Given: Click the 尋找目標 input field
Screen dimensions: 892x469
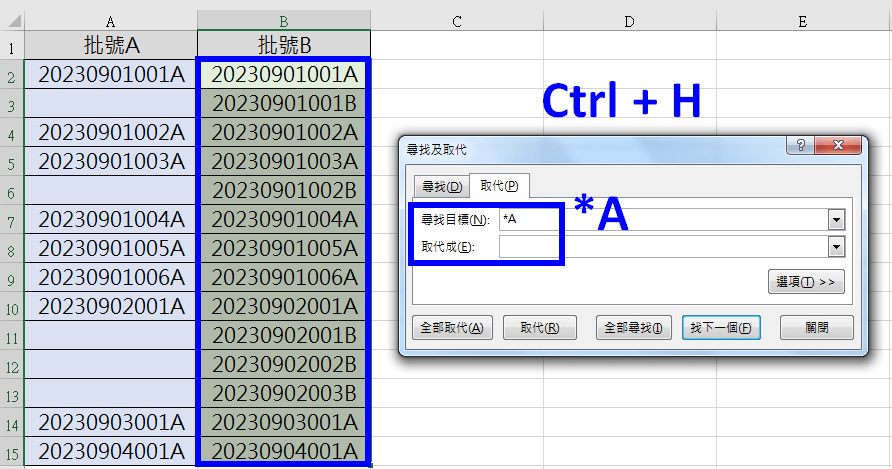Looking at the screenshot, I should pos(662,219).
